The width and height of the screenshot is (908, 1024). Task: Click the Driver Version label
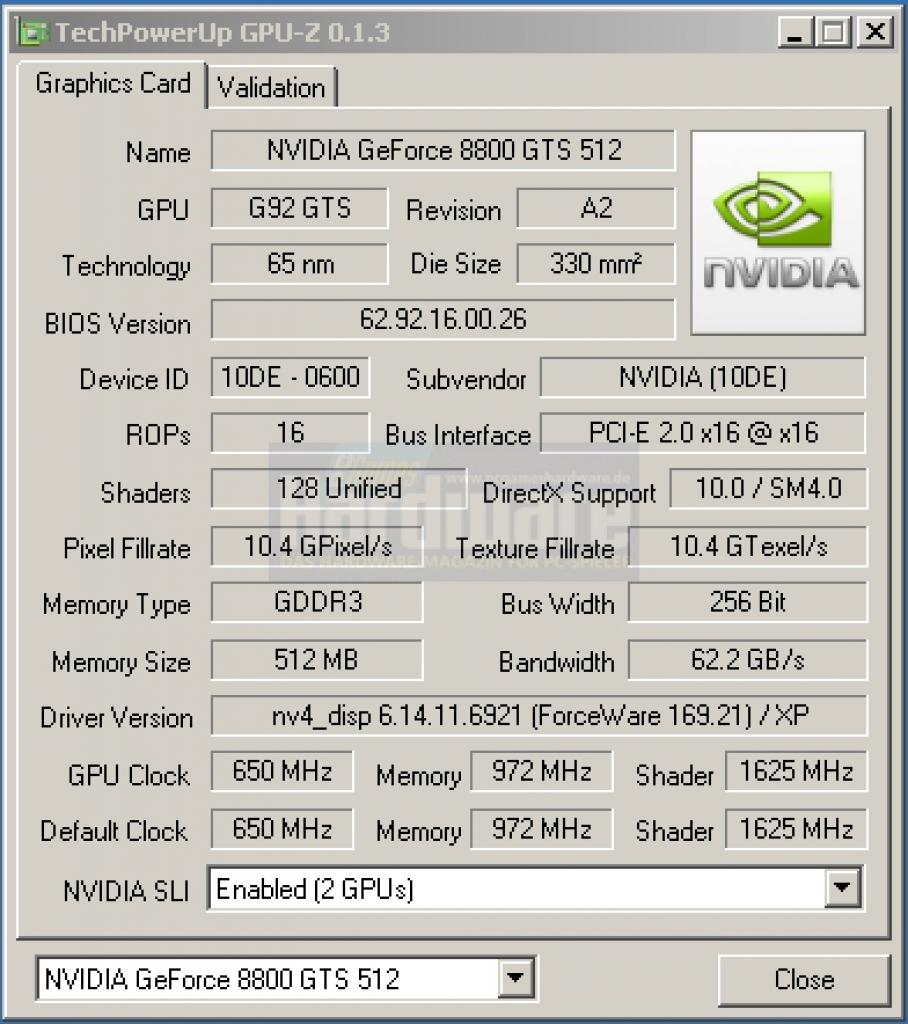coord(116,718)
